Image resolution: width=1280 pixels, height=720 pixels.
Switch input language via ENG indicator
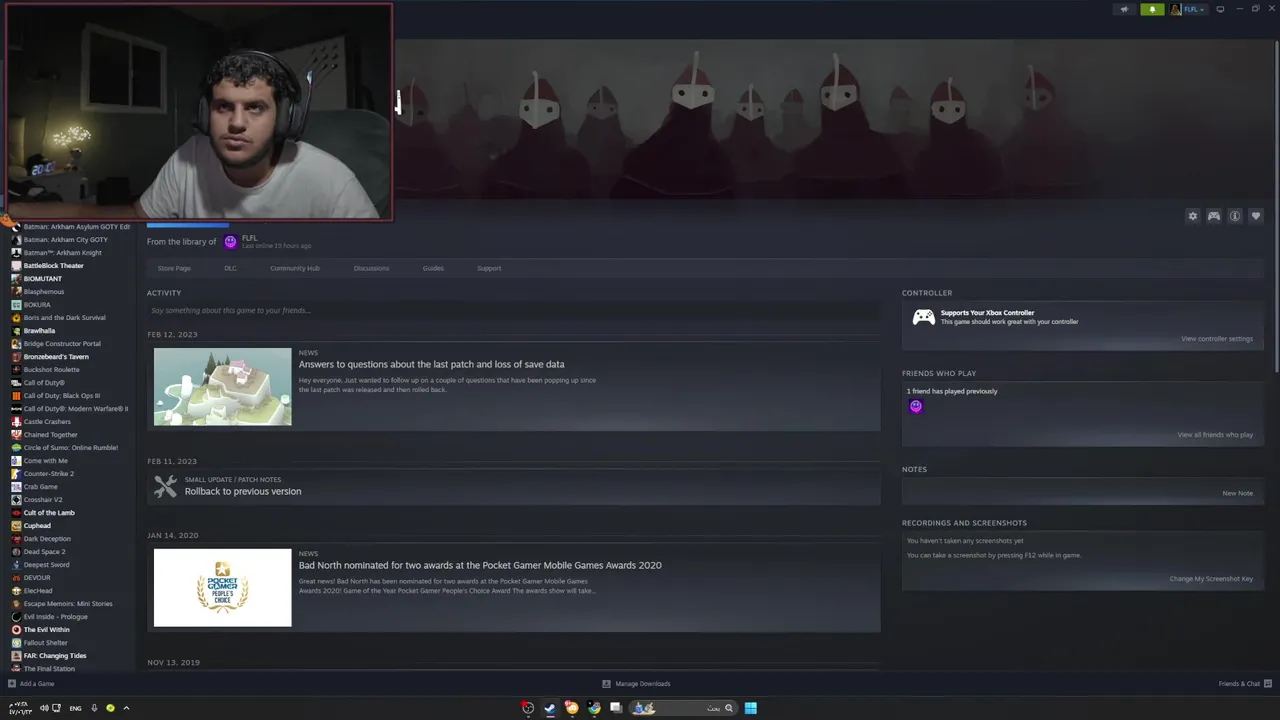click(x=75, y=708)
